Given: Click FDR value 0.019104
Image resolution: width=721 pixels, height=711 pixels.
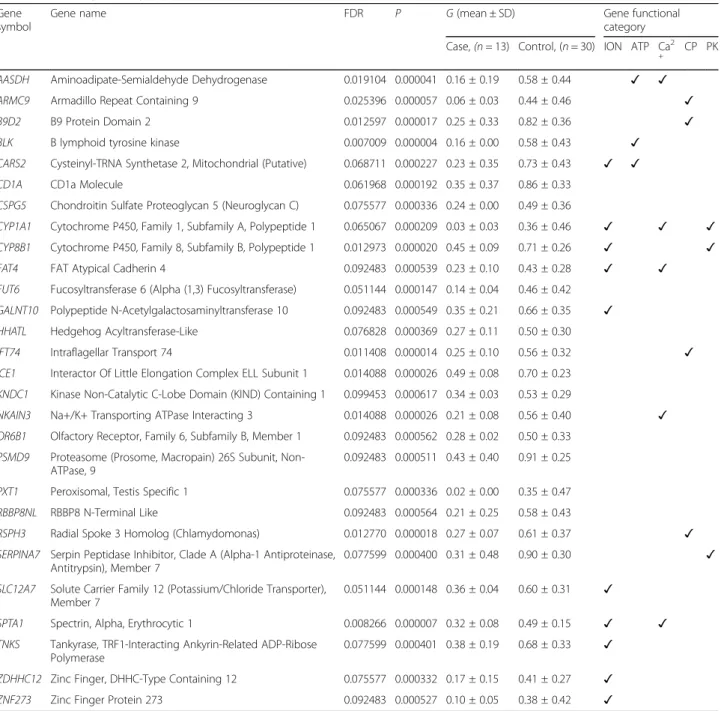Looking at the screenshot, I should tap(365, 80).
